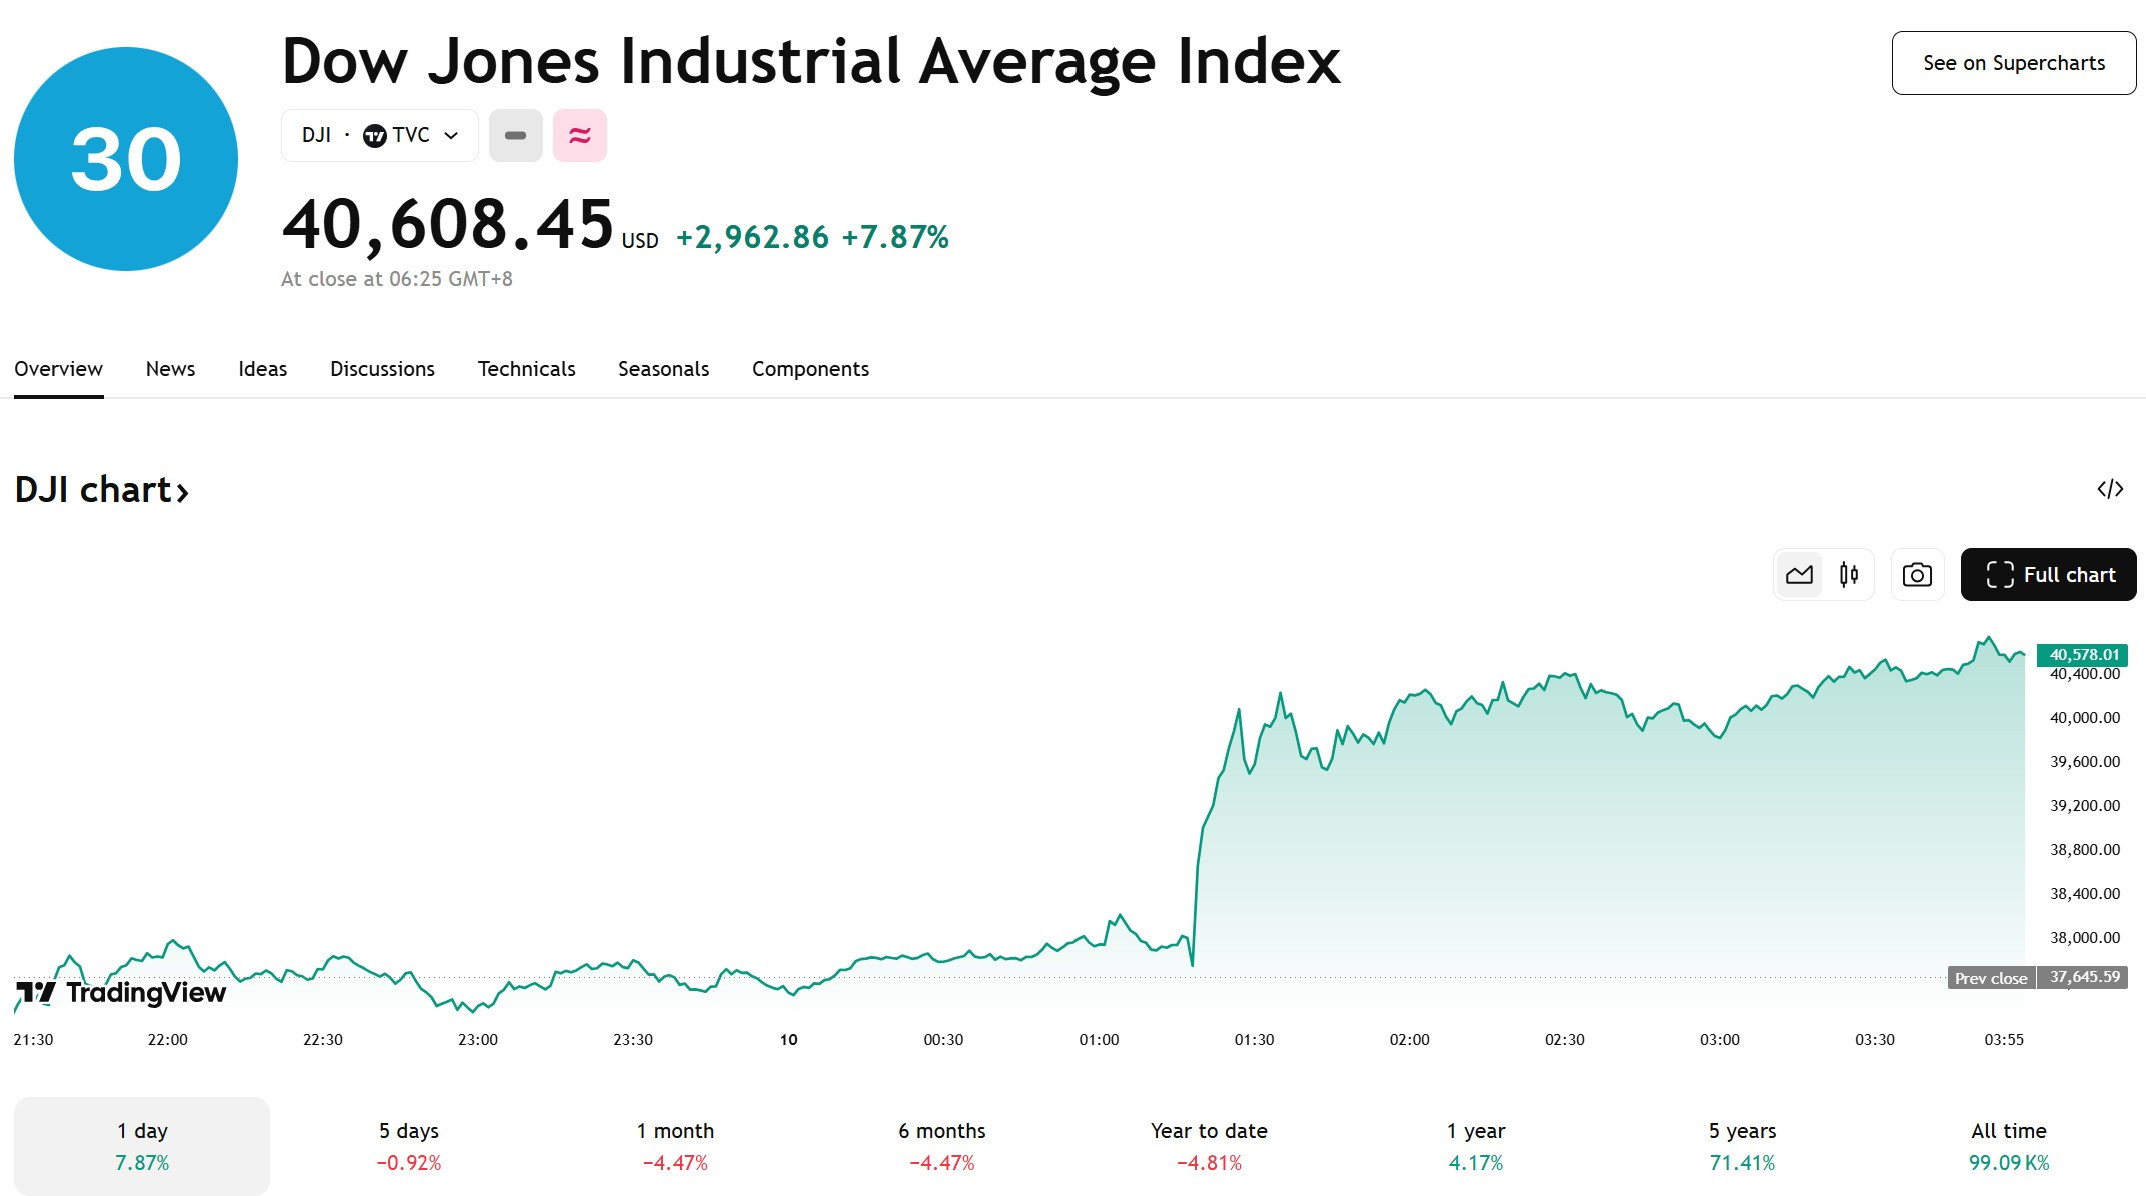Click the blue 30 index logo
Viewport: 2146px width, 1196px height.
[x=126, y=159]
